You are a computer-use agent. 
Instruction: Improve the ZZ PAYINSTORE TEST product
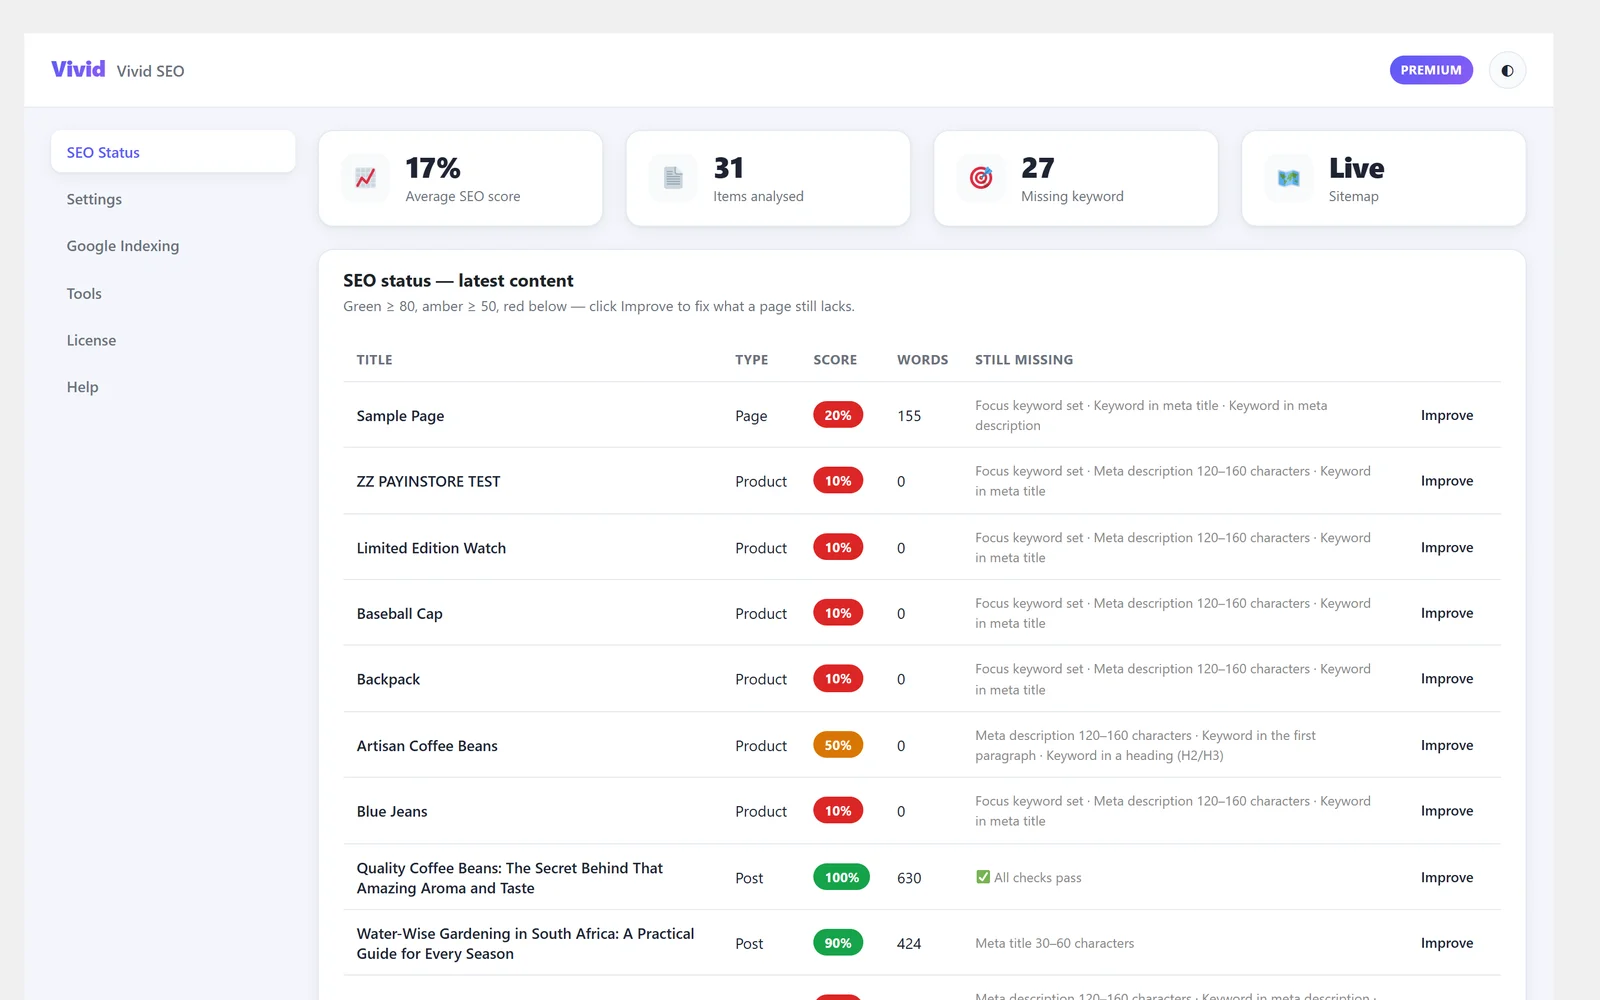(1447, 481)
